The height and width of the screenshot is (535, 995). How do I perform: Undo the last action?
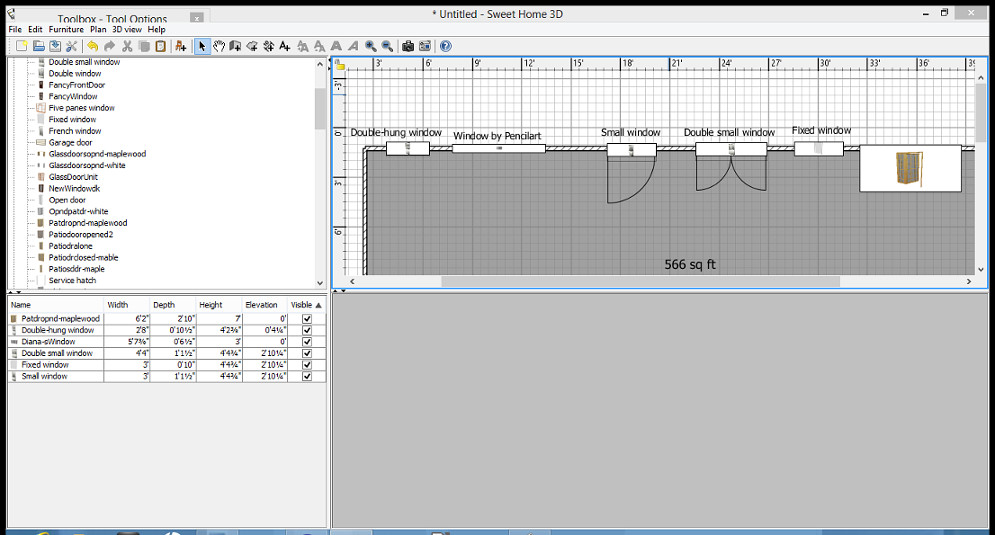93,46
